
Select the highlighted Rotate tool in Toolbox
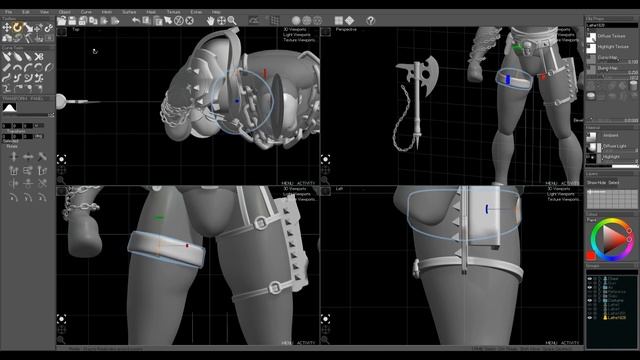(x=18, y=28)
